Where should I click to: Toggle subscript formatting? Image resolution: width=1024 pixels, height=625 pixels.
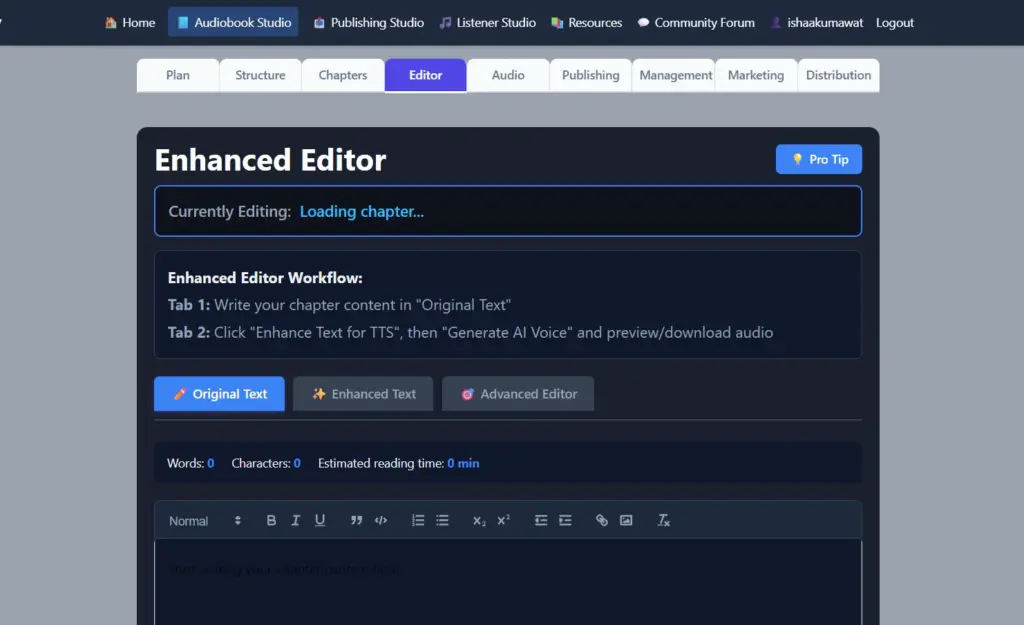tap(478, 520)
